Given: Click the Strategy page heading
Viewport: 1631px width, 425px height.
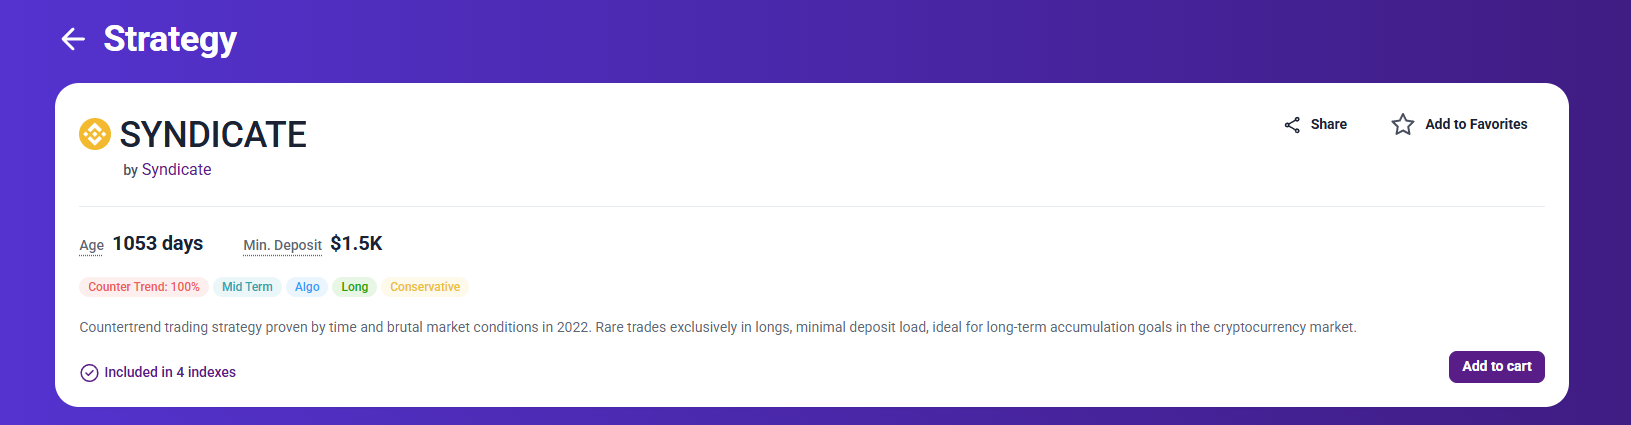Looking at the screenshot, I should 170,39.
